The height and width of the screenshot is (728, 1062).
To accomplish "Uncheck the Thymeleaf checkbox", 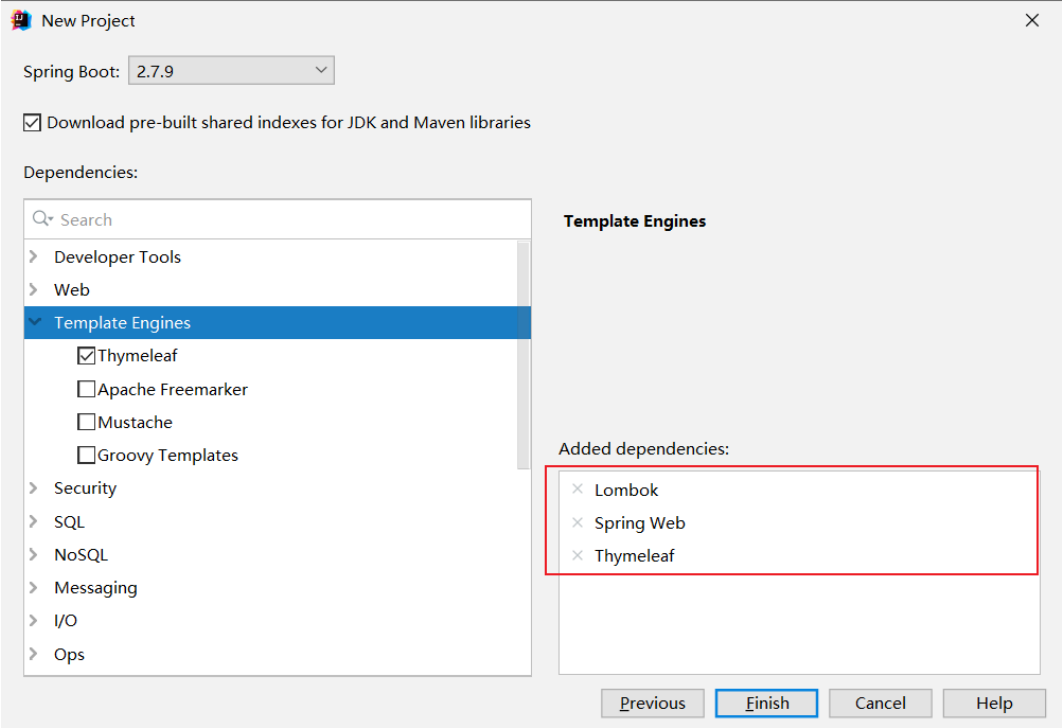I will [87, 356].
